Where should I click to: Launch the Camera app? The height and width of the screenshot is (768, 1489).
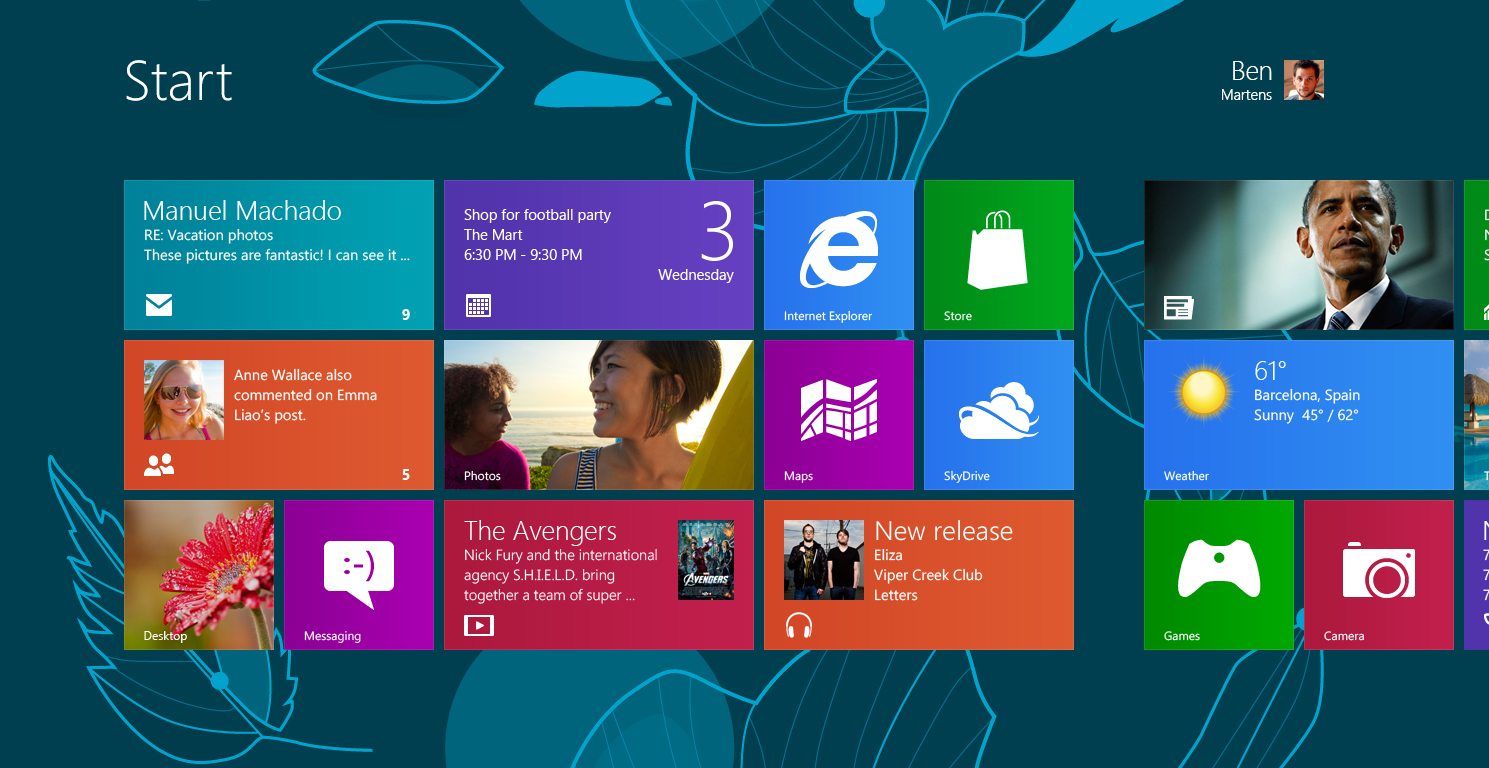pos(1378,574)
